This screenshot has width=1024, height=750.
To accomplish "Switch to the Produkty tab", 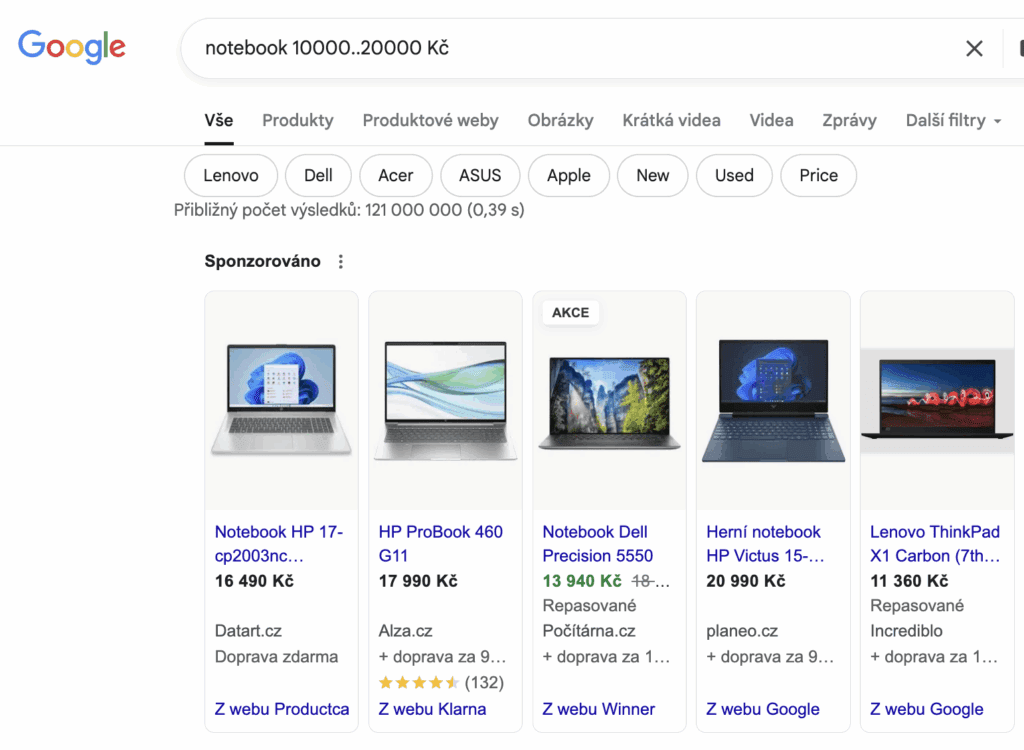I will point(298,121).
